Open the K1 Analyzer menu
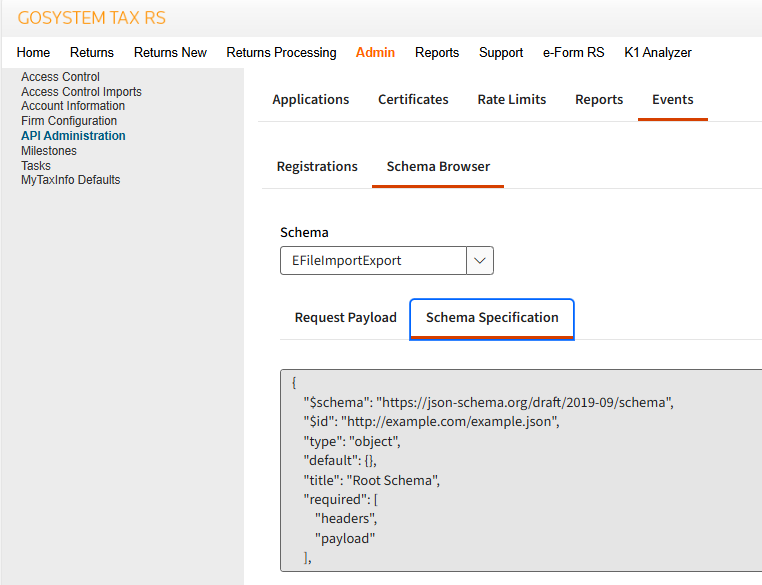The width and height of the screenshot is (762, 585). [657, 53]
